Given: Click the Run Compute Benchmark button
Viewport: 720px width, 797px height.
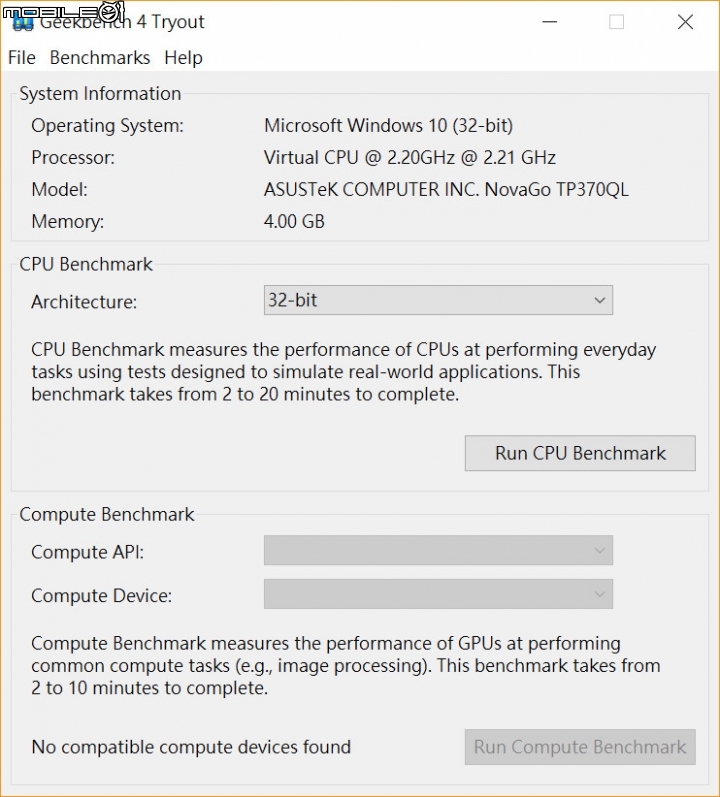Looking at the screenshot, I should click(580, 747).
